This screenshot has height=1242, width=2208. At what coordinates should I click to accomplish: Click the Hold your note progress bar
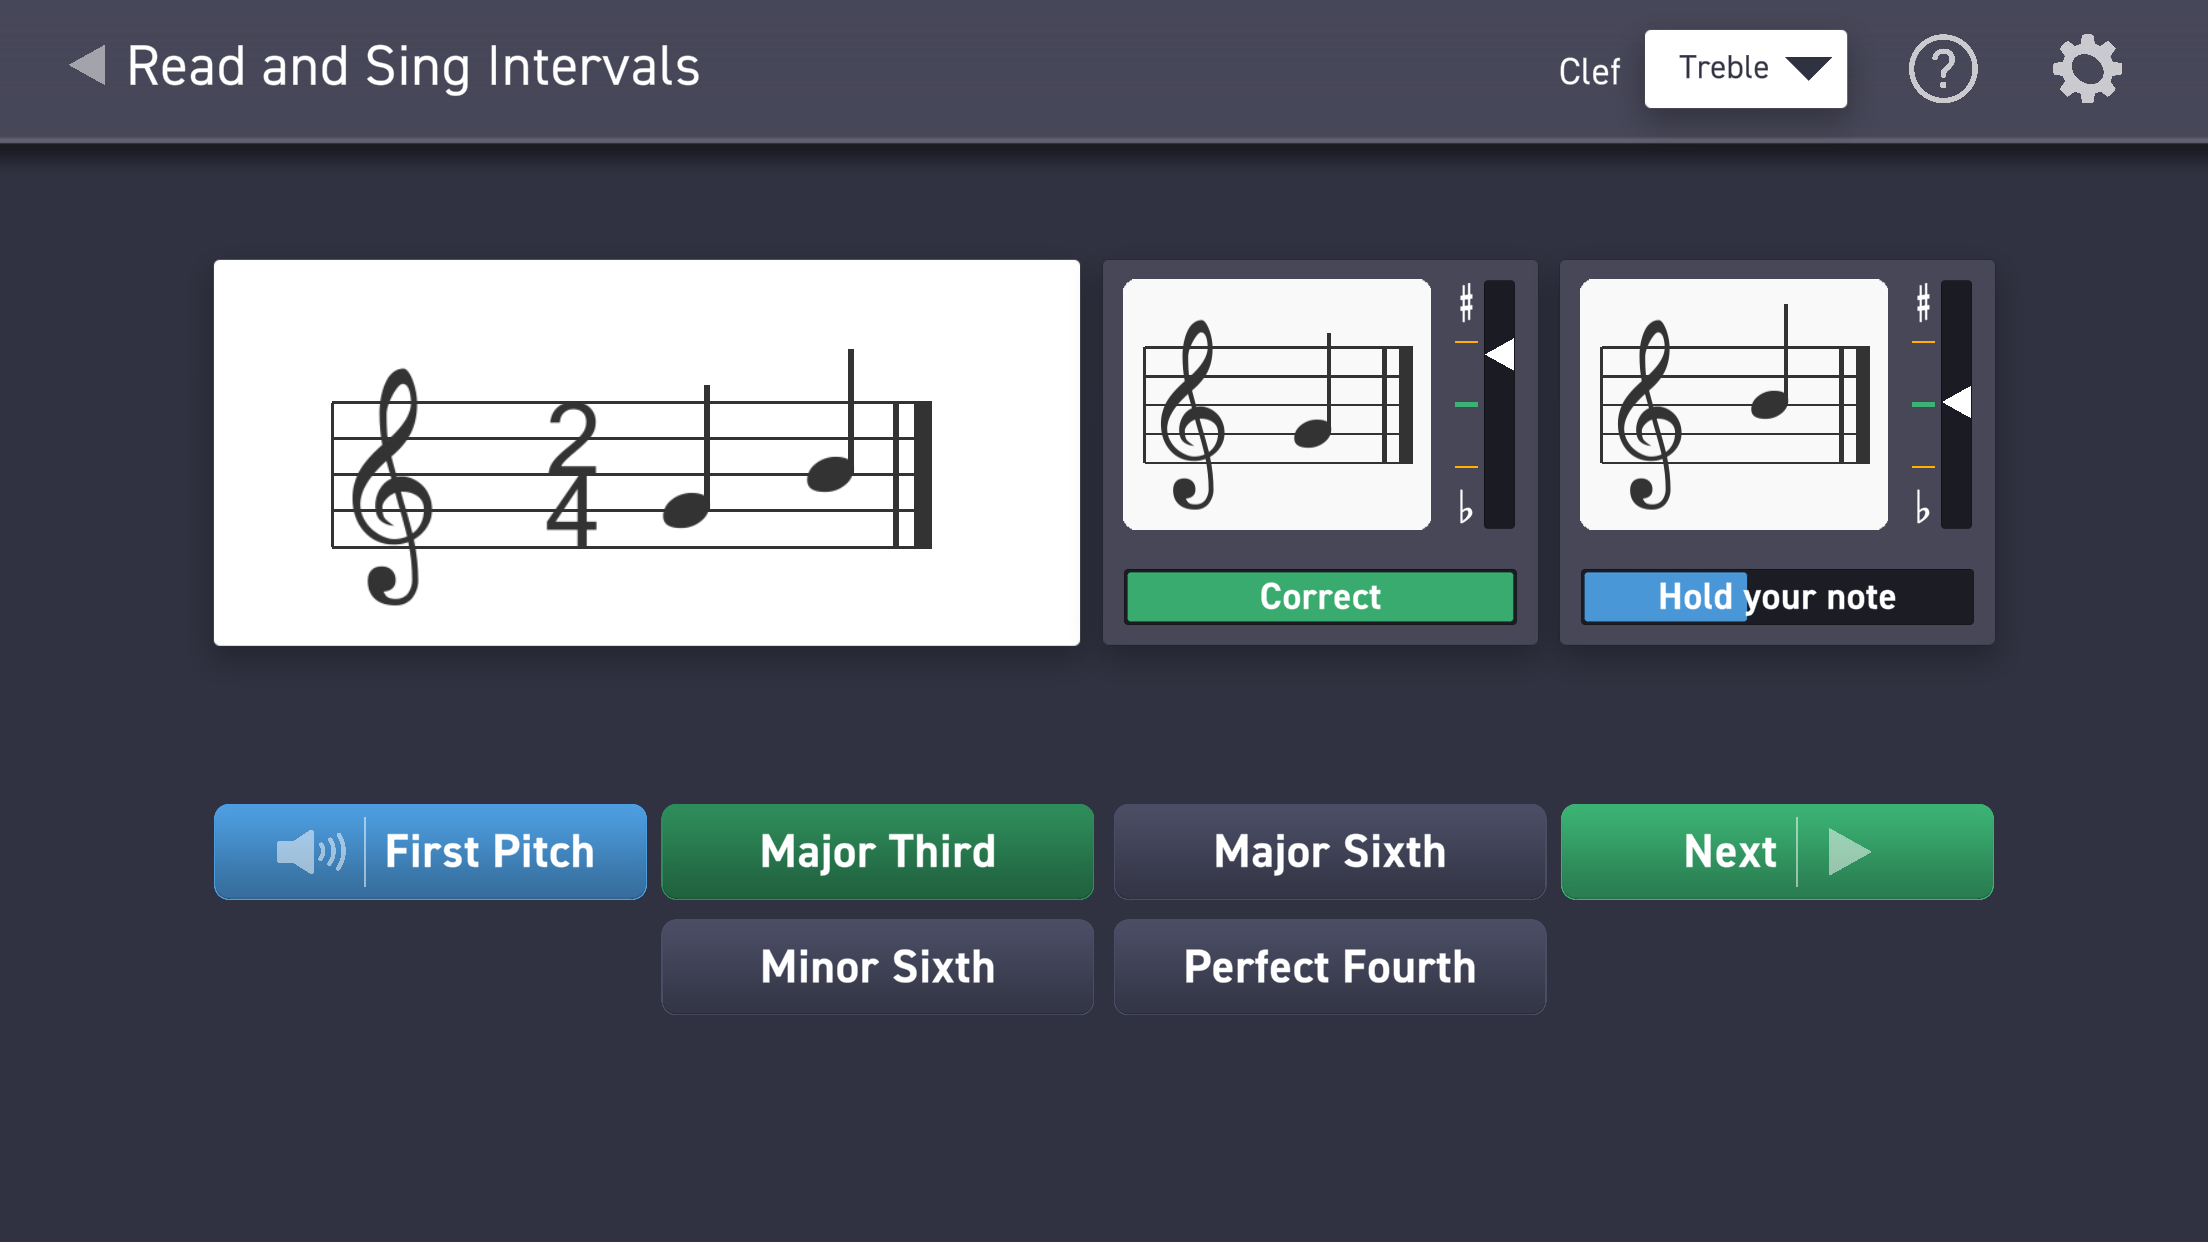pos(1777,597)
